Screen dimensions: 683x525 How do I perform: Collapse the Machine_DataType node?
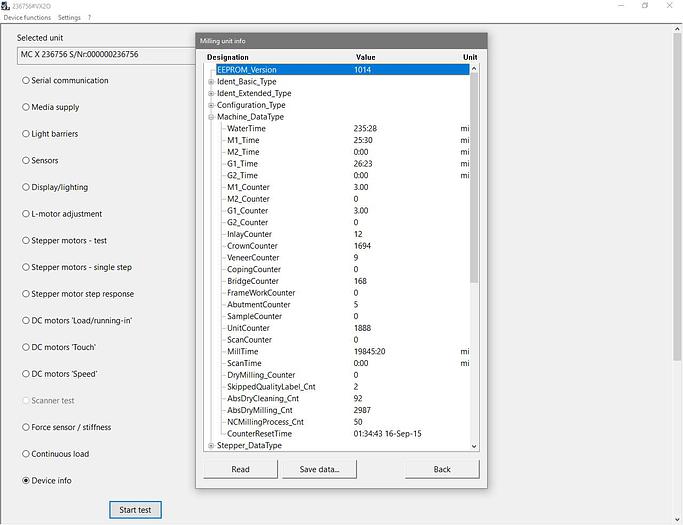point(211,117)
